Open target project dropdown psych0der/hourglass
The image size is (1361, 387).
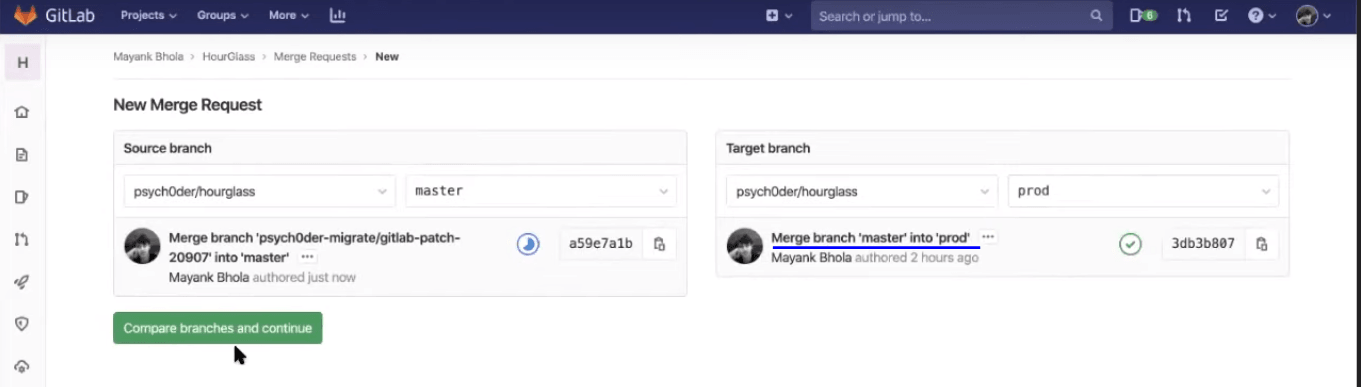point(862,191)
